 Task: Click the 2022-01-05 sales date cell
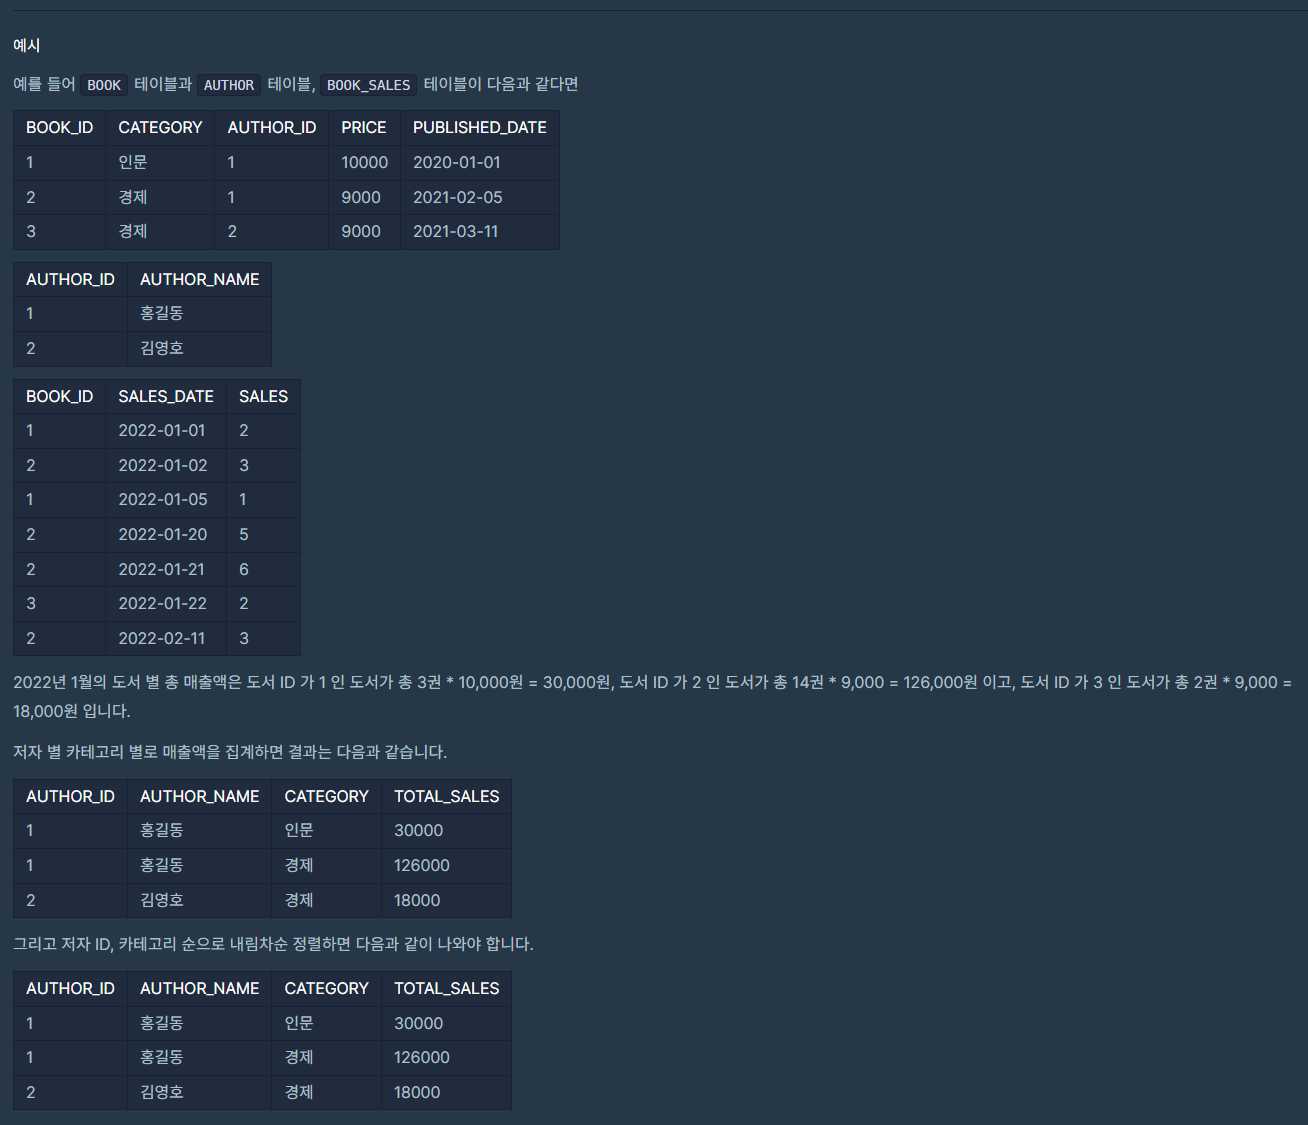163,499
